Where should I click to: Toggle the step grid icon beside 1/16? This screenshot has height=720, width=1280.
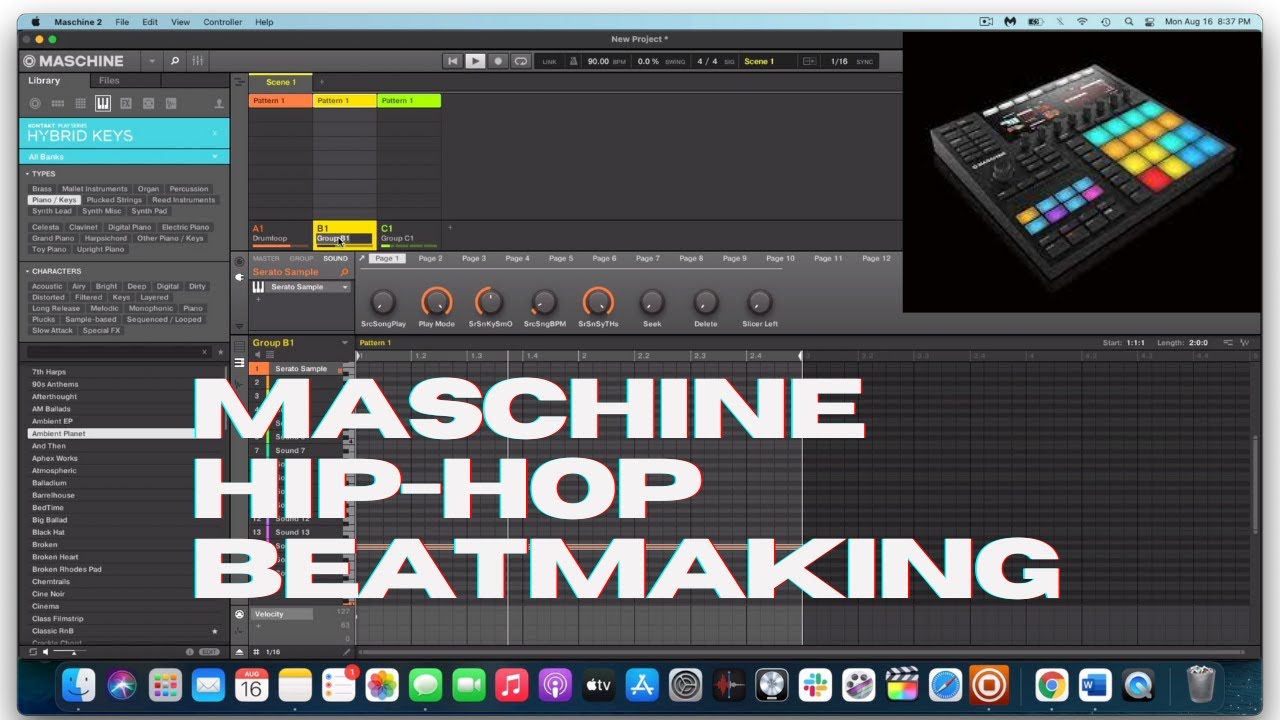click(x=256, y=652)
